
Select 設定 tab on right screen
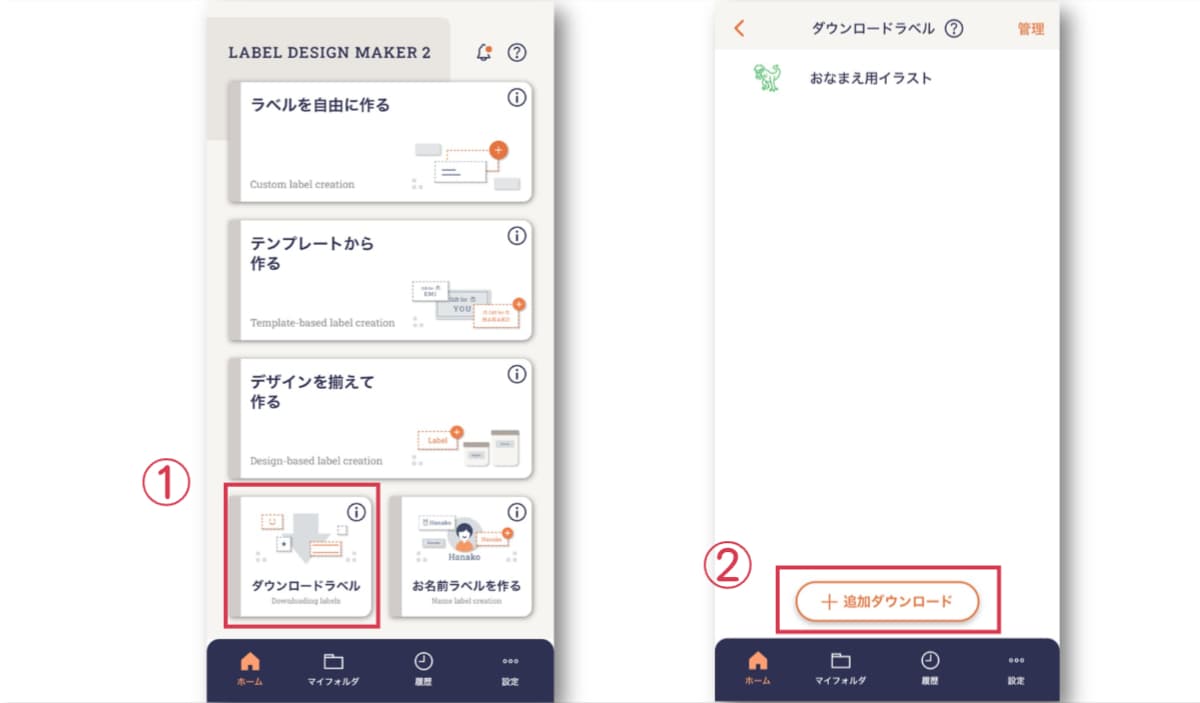(x=1016, y=669)
